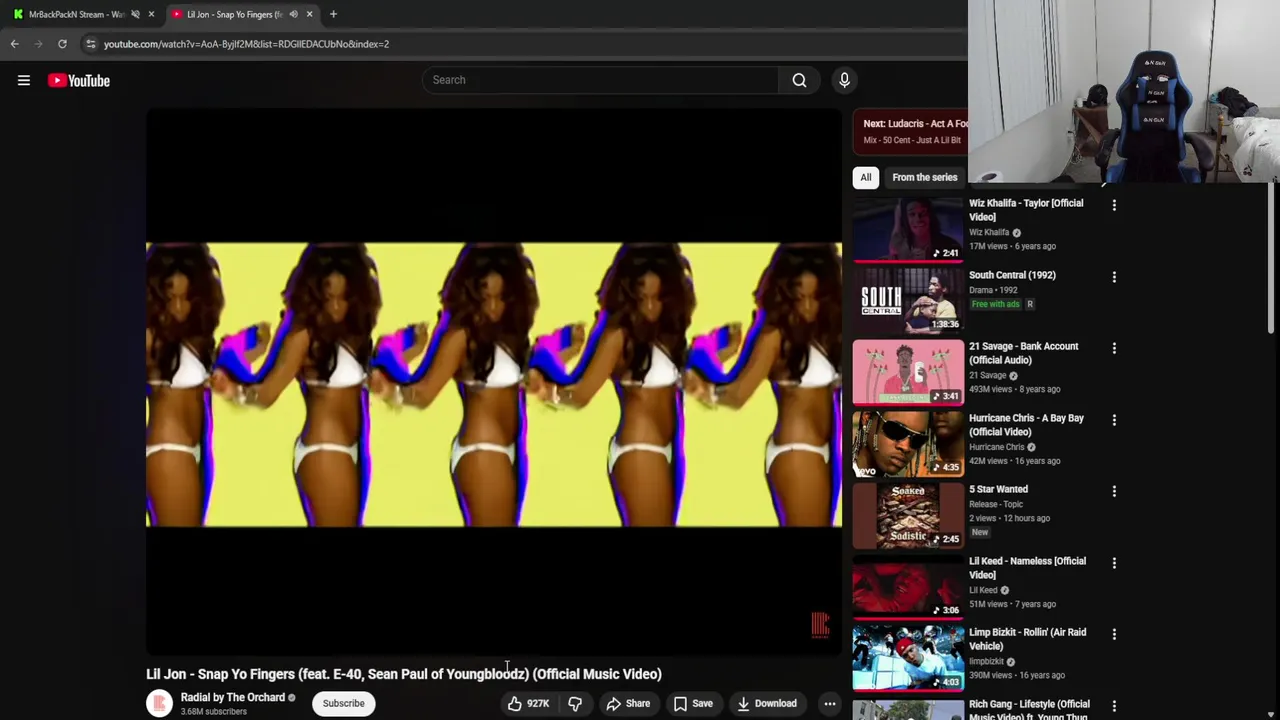Open the 21 Savage Bank Account thumbnail
The width and height of the screenshot is (1280, 720).
click(x=908, y=372)
